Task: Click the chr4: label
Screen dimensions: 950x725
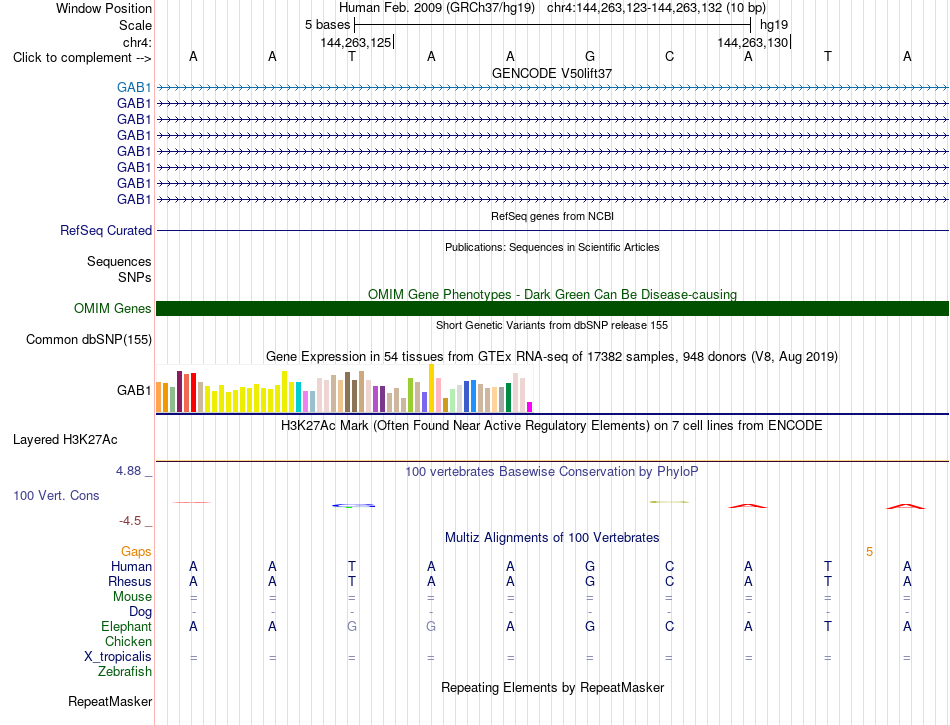Action: click(x=137, y=42)
